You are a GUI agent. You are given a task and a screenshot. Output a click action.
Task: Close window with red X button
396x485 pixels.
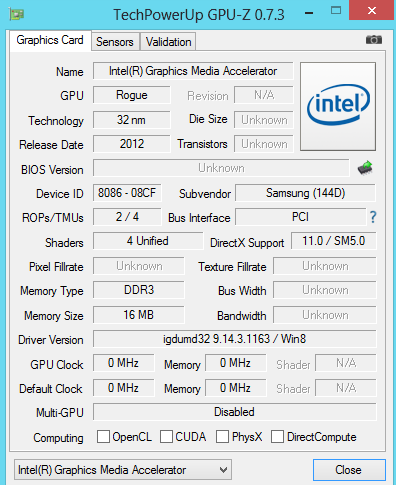372,10
